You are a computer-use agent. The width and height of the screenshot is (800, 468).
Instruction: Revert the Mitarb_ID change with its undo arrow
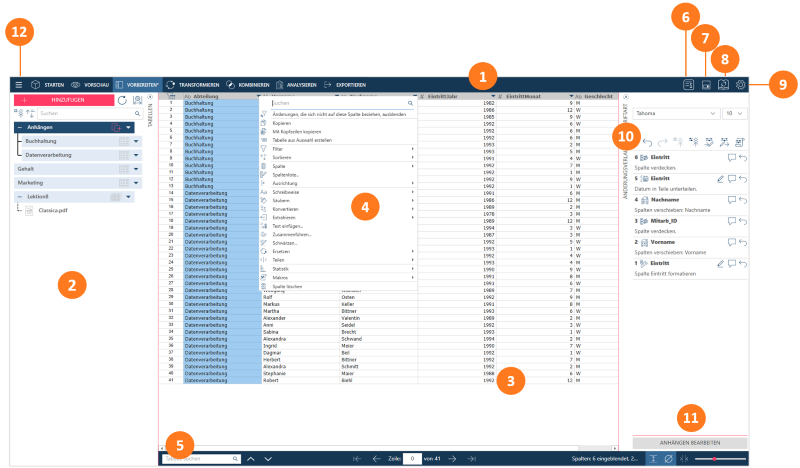coord(741,220)
